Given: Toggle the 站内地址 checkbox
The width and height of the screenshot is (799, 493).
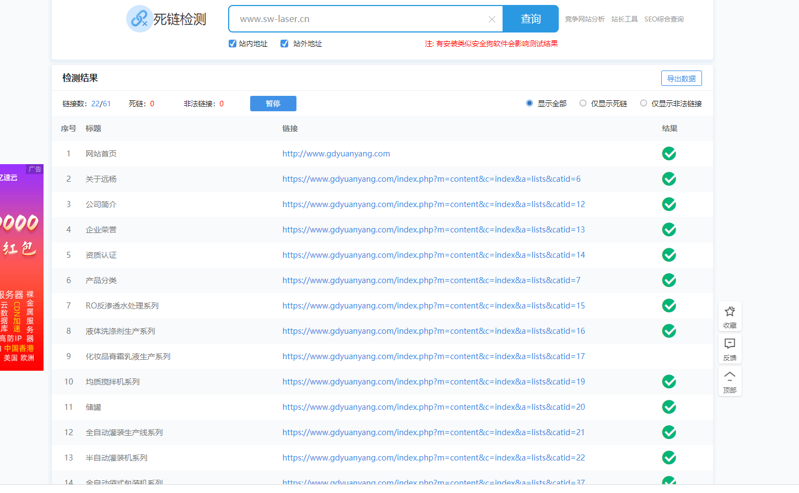Looking at the screenshot, I should [x=233, y=44].
